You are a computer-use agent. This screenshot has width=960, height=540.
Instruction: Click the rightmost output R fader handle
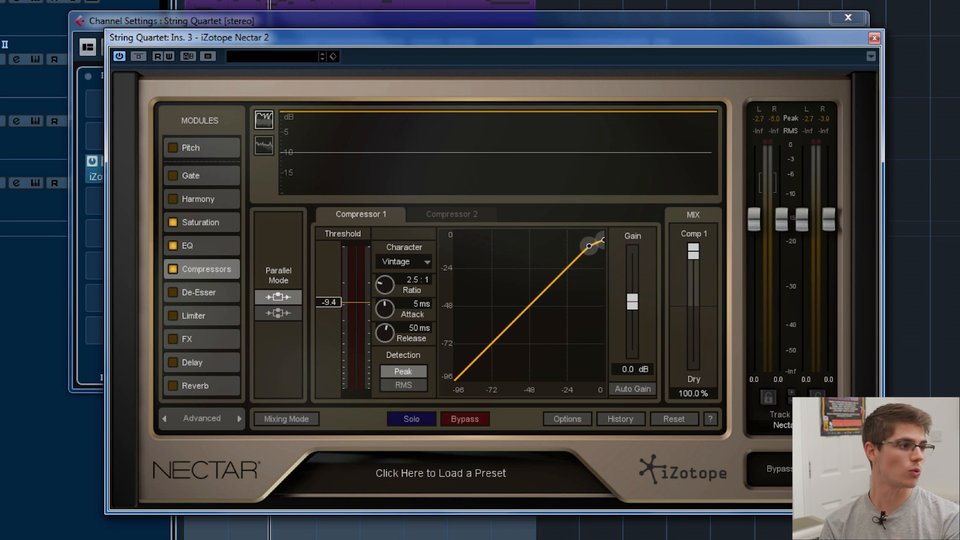tap(828, 219)
